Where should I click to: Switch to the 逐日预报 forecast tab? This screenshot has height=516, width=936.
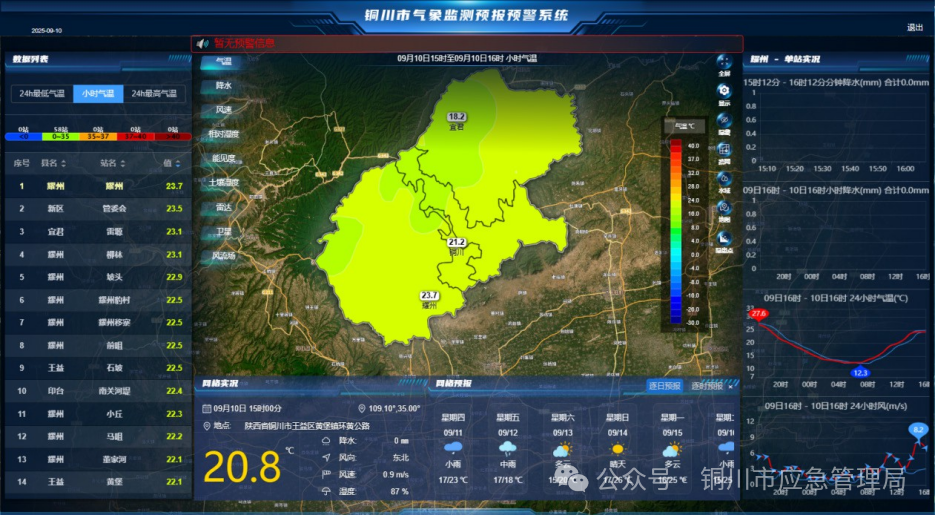click(664, 385)
